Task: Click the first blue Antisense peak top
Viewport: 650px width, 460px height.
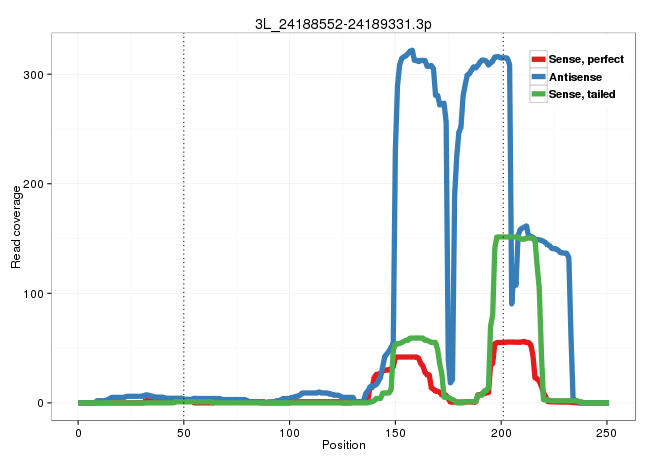Action: [410, 52]
